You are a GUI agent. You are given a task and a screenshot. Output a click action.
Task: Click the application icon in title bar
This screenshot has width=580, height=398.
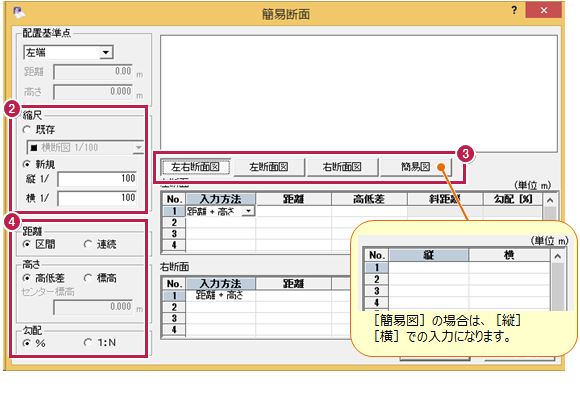tap(19, 13)
